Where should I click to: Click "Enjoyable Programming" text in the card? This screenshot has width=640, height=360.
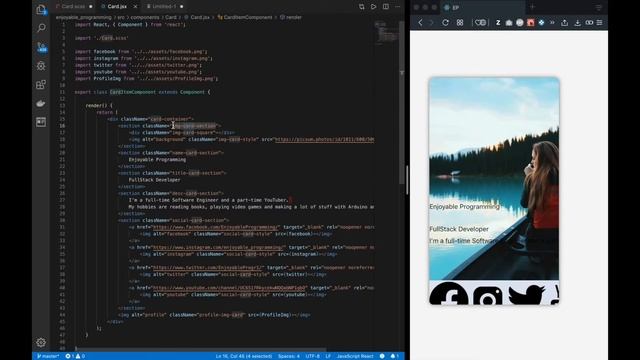(464, 207)
